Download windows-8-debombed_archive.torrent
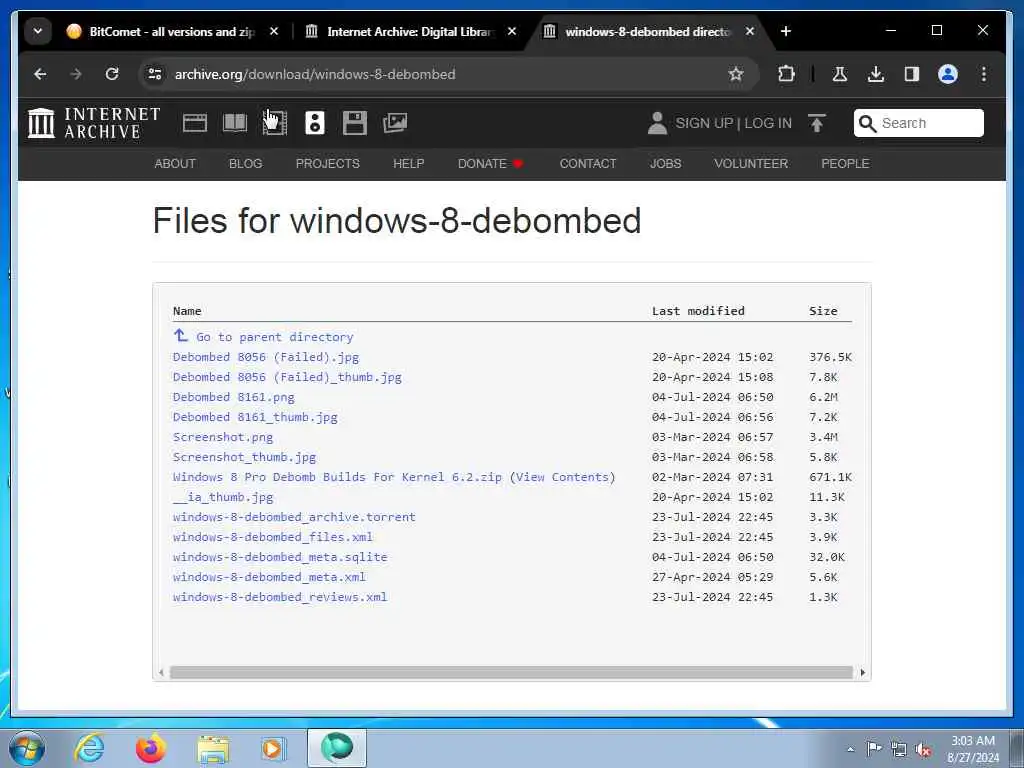Image resolution: width=1024 pixels, height=768 pixels. pyautogui.click(x=294, y=517)
